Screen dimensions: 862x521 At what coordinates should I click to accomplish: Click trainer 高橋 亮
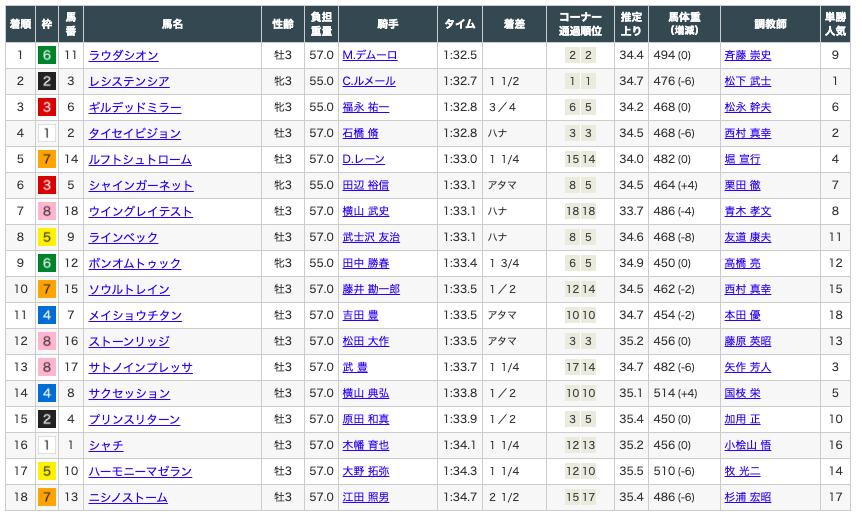coord(742,264)
